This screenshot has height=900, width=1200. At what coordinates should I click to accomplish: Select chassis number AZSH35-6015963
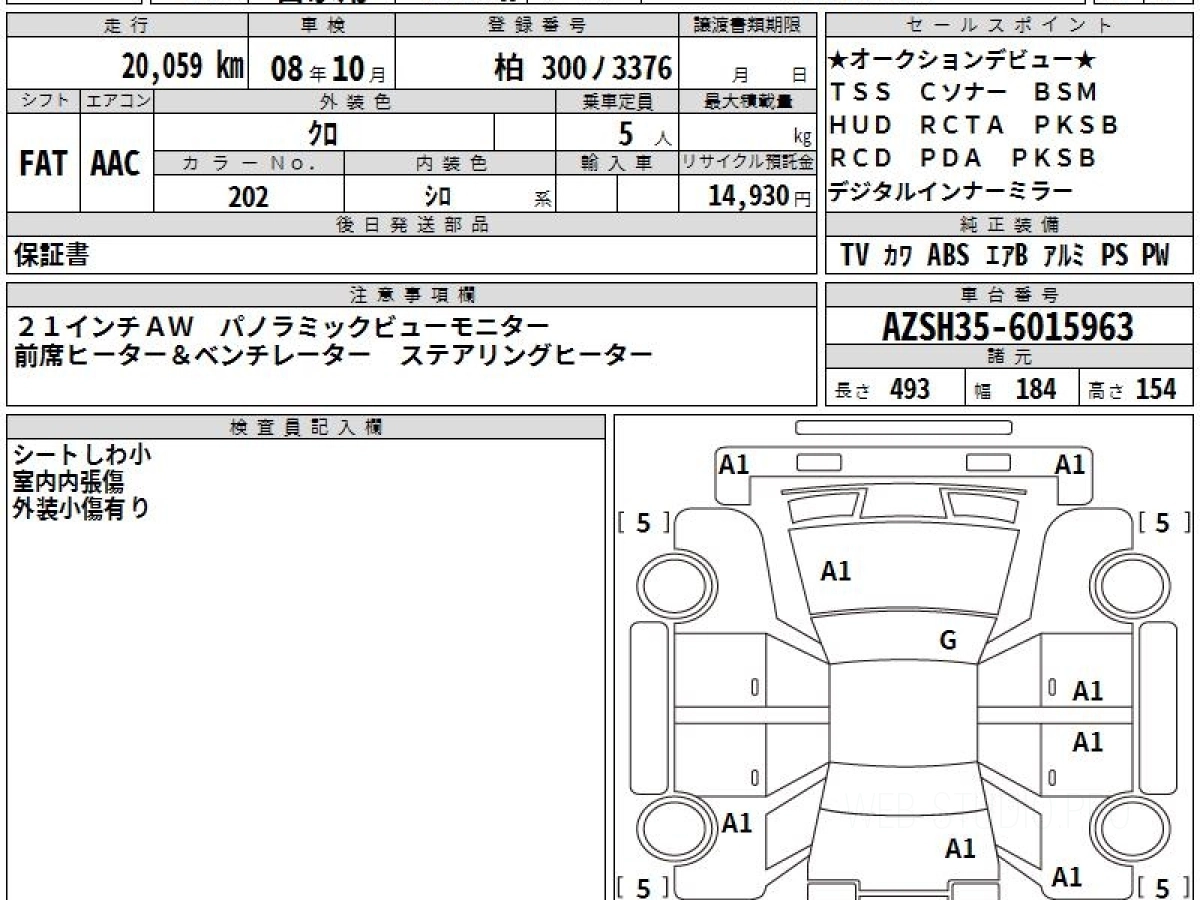(x=1008, y=327)
